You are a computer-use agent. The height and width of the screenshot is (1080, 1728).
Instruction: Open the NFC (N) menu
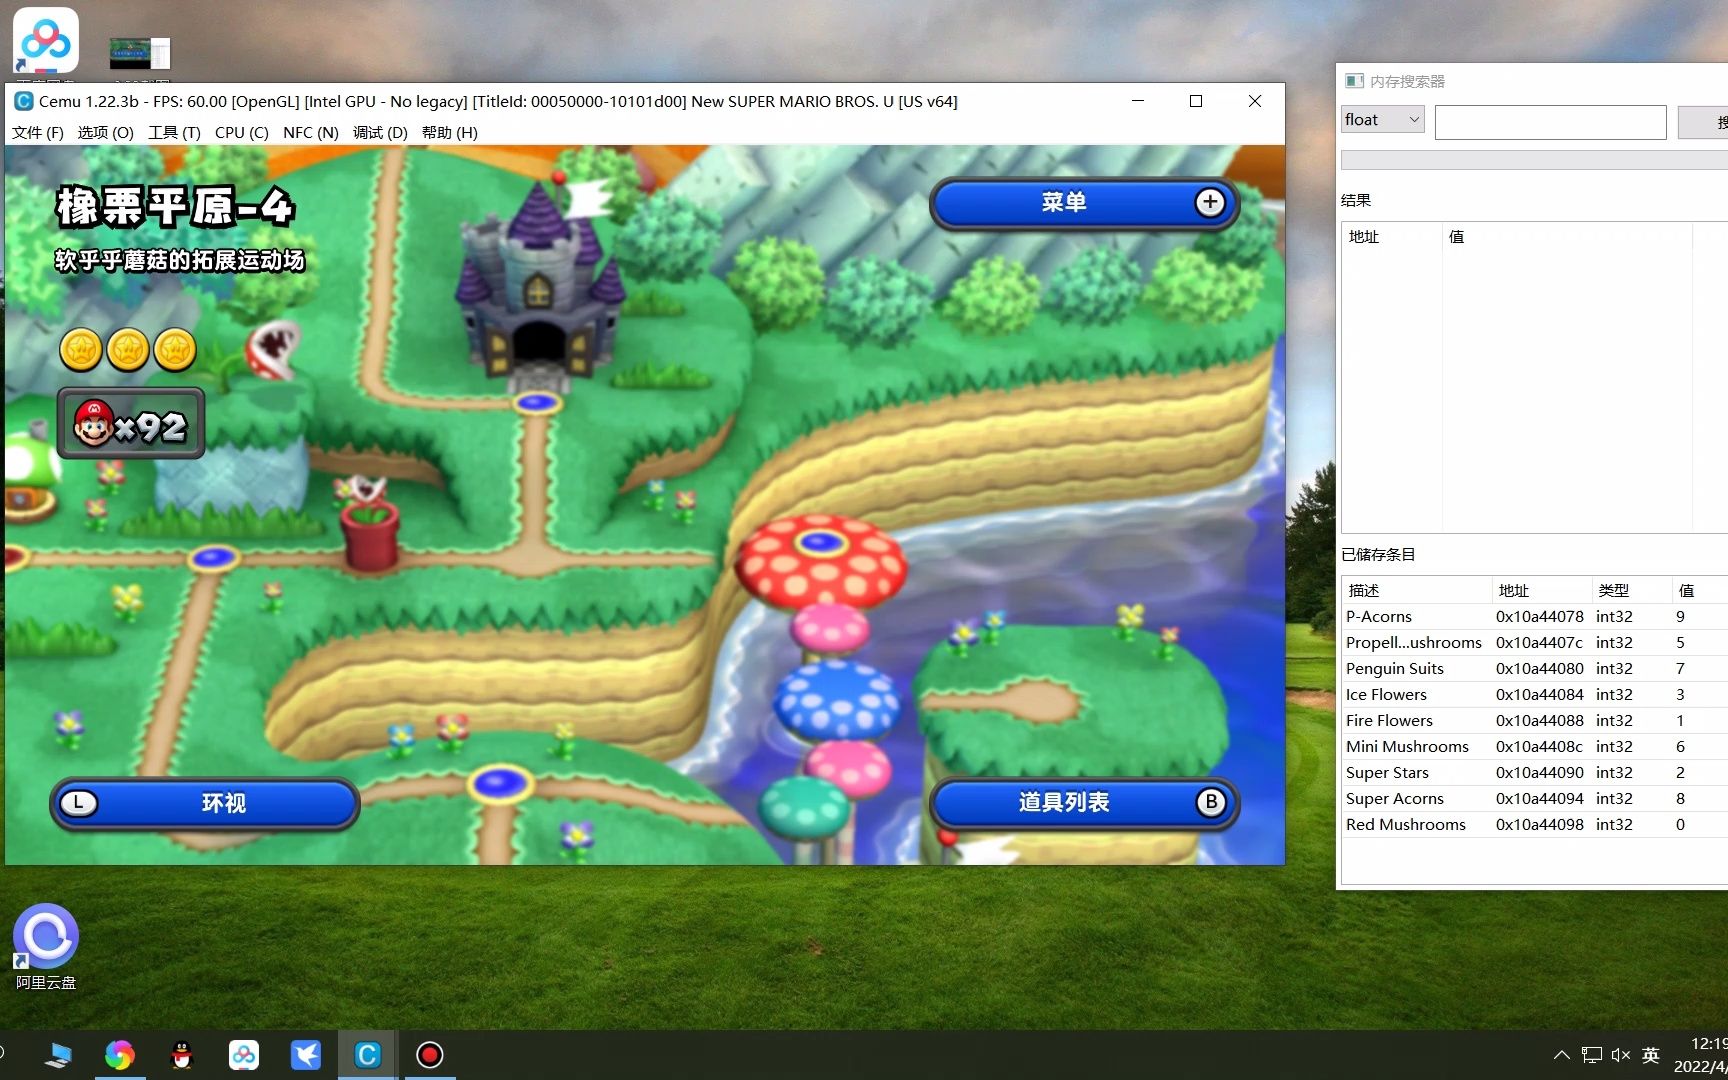(311, 132)
